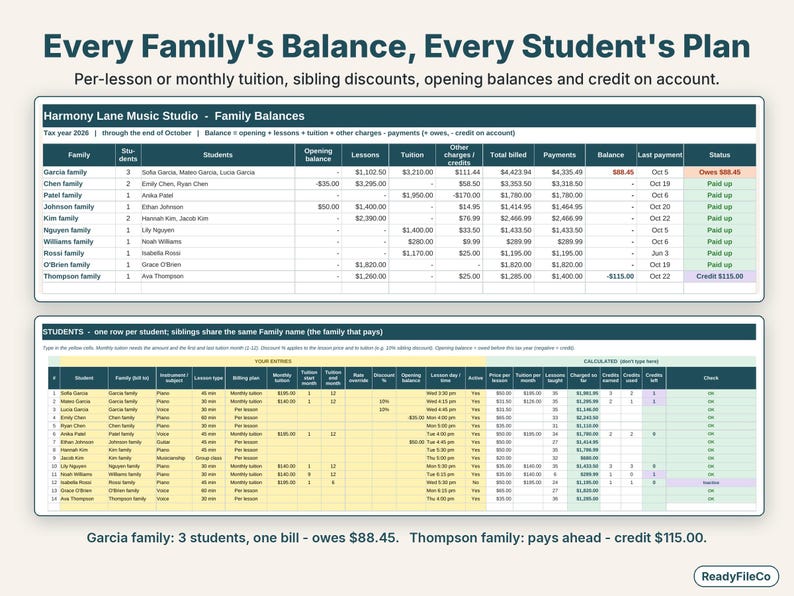794x596 pixels.
Task: Click the "Rate override" column header
Action: 359,378
